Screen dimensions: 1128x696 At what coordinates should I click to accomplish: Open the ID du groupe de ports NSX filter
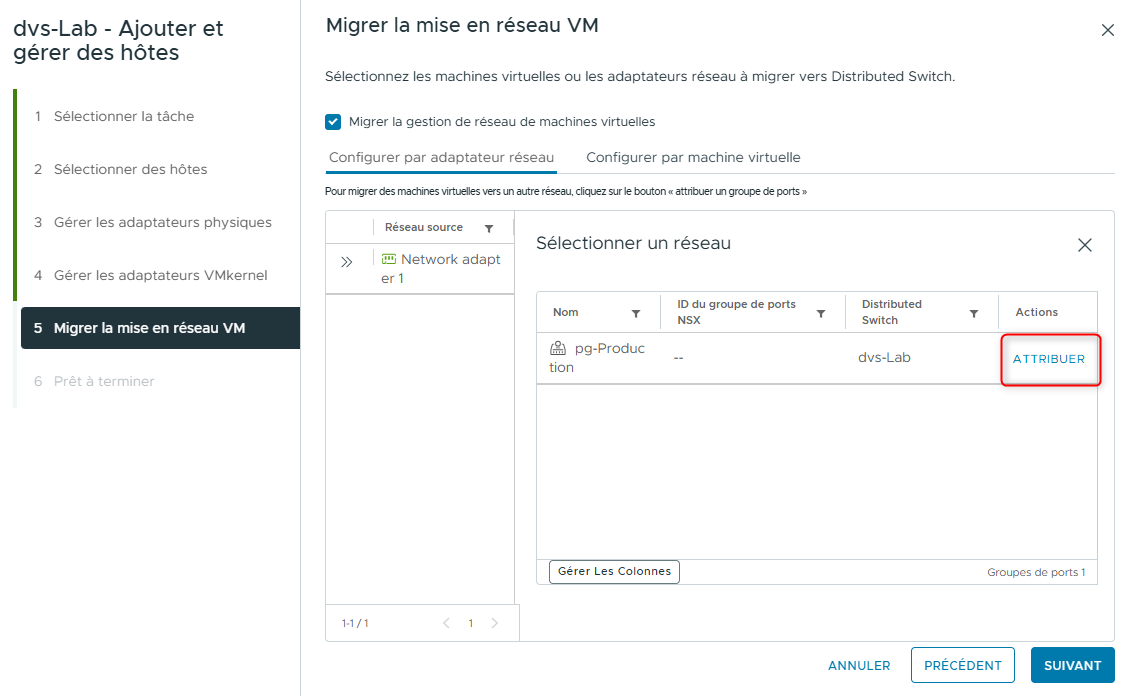click(821, 312)
